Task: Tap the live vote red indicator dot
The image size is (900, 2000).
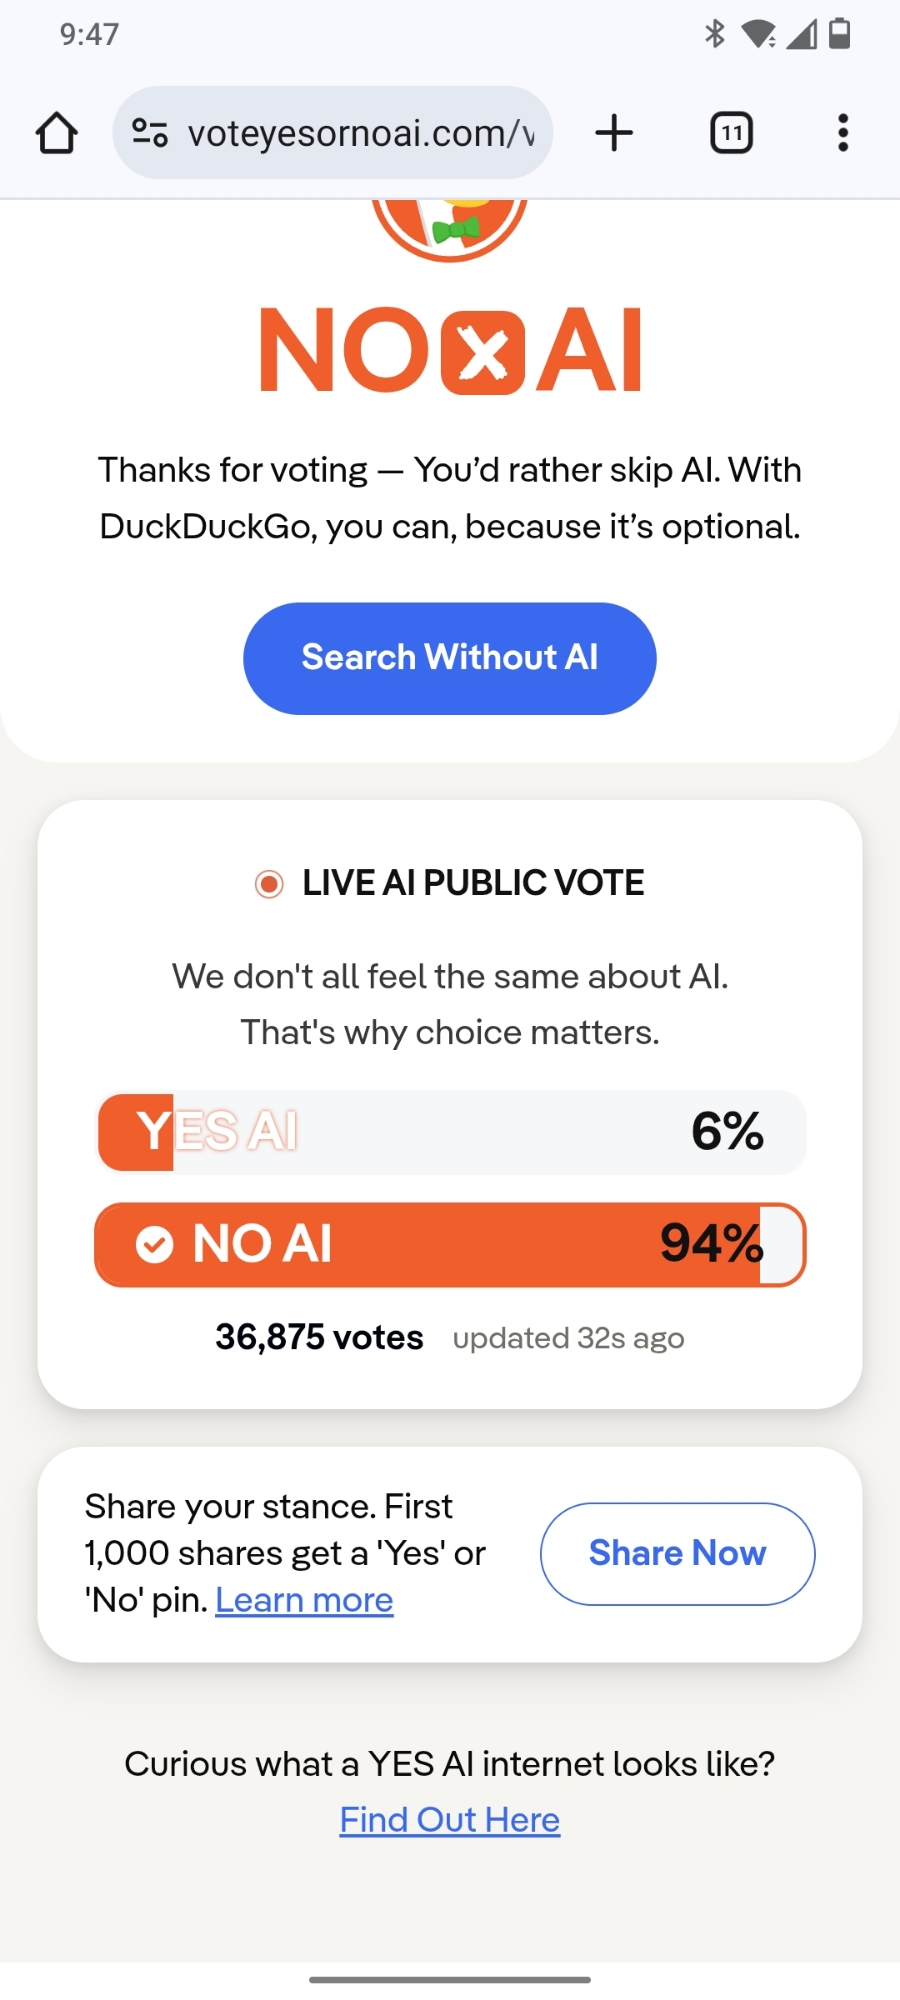Action: point(269,884)
